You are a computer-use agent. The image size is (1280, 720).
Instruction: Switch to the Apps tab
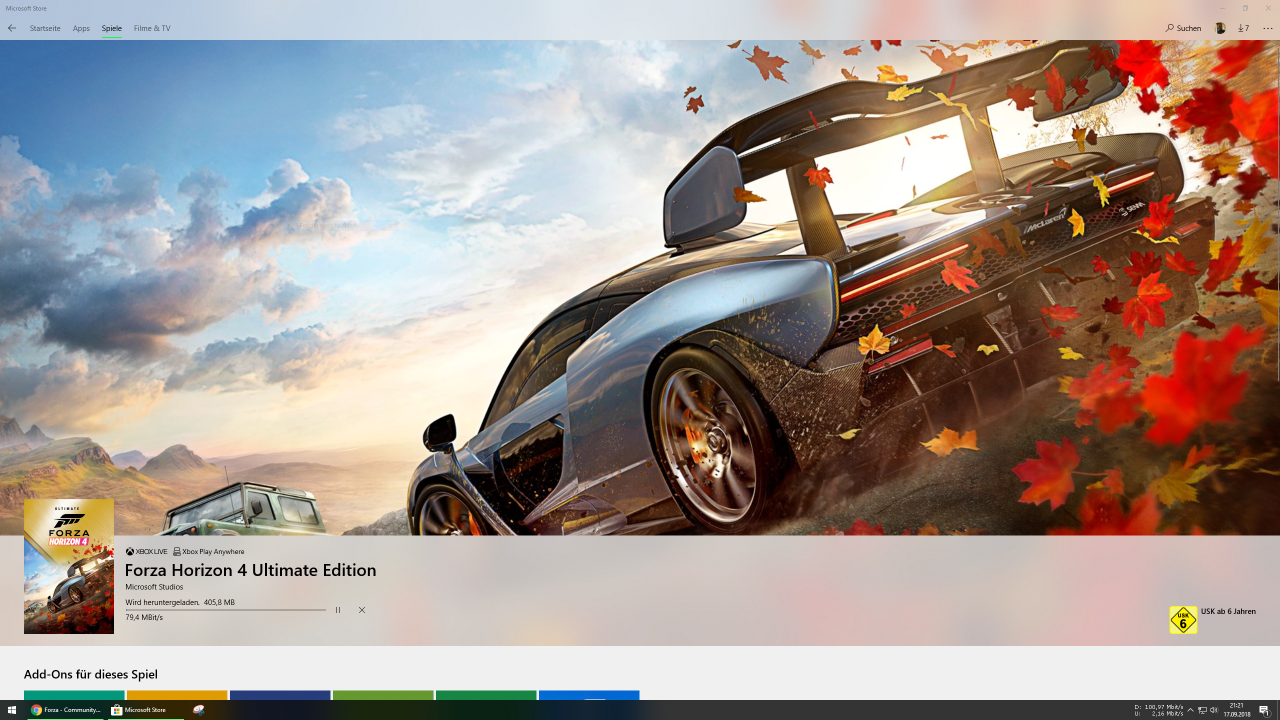pos(80,28)
